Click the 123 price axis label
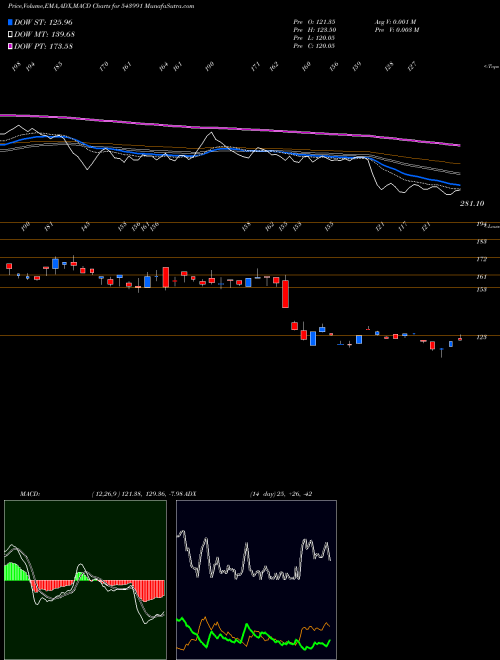 pos(481,337)
